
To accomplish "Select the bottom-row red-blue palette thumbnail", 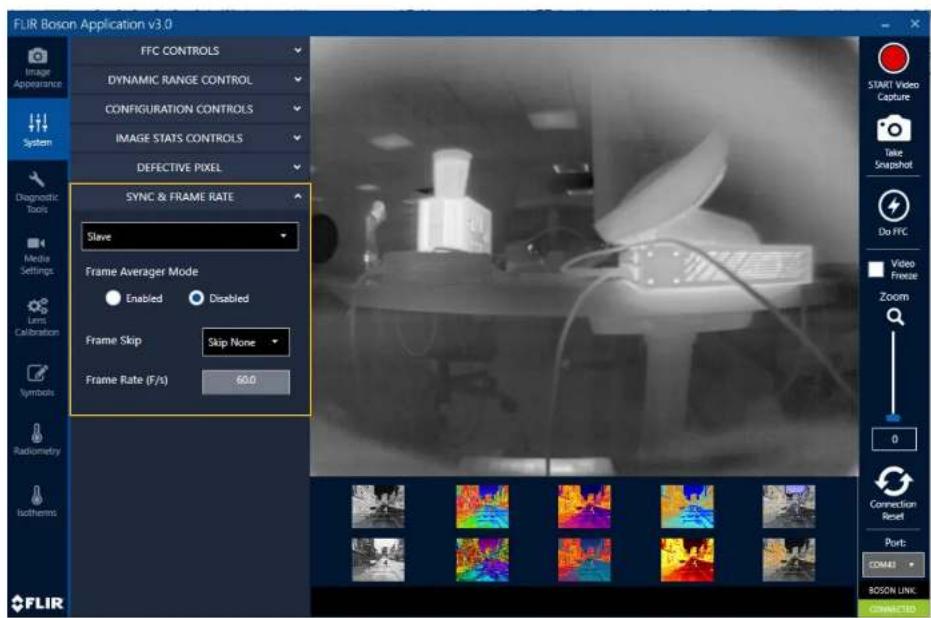I will click(584, 560).
